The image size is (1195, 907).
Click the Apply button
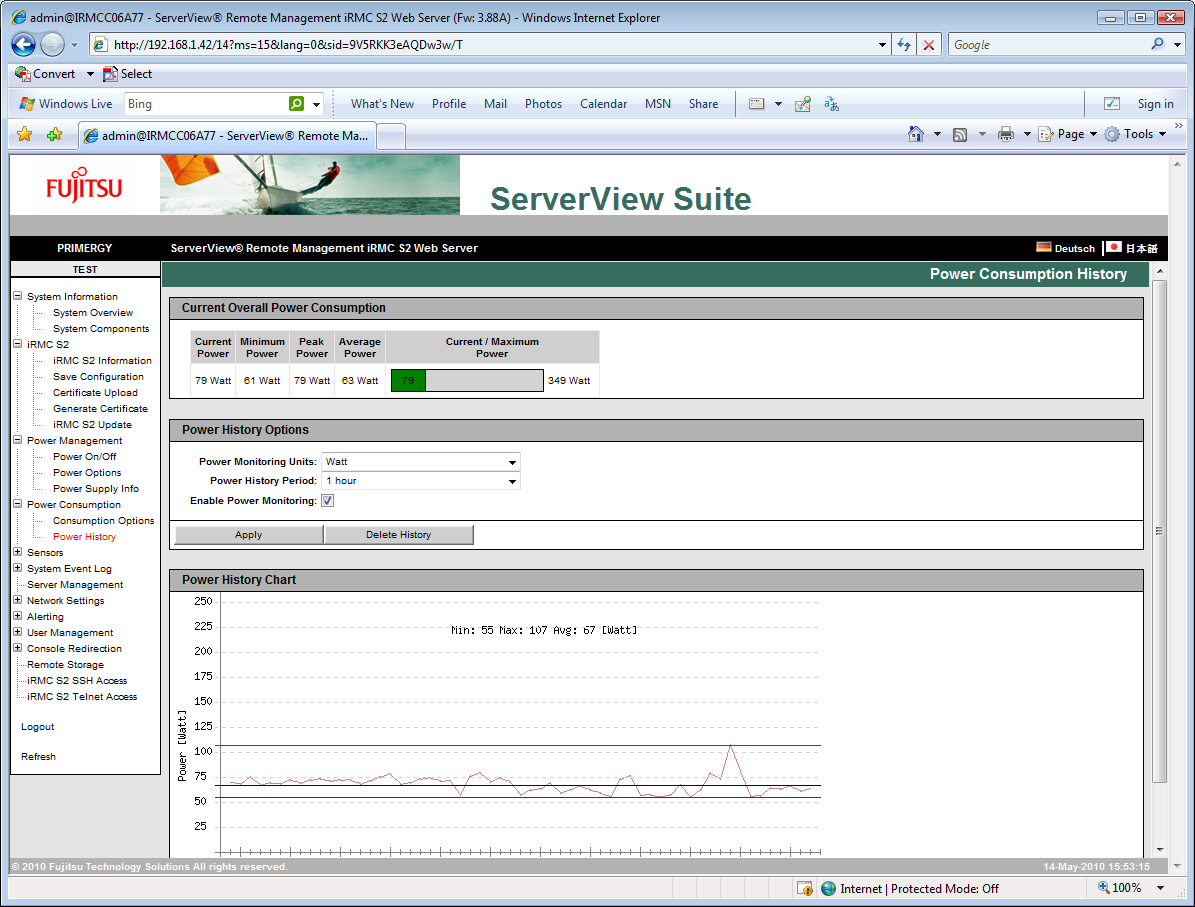(248, 535)
